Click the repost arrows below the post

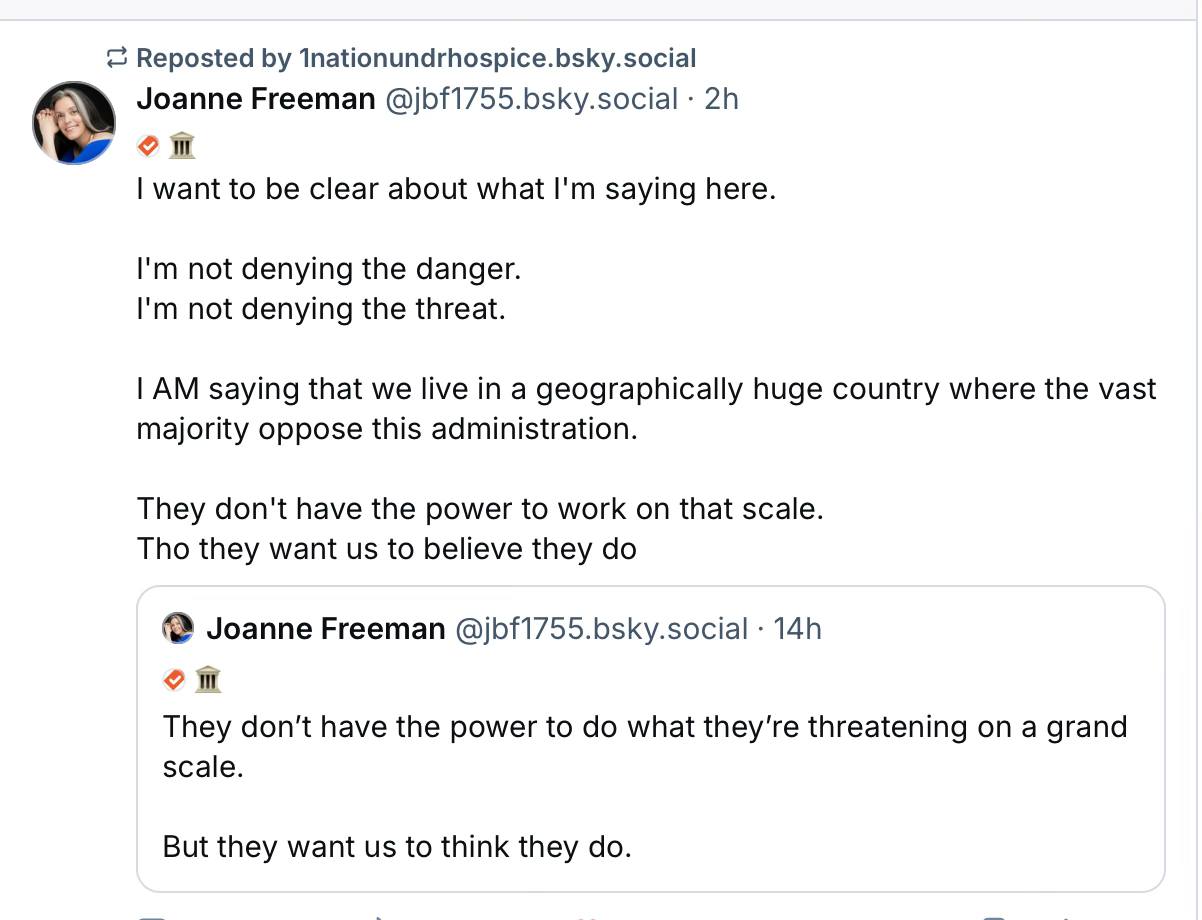[380, 915]
